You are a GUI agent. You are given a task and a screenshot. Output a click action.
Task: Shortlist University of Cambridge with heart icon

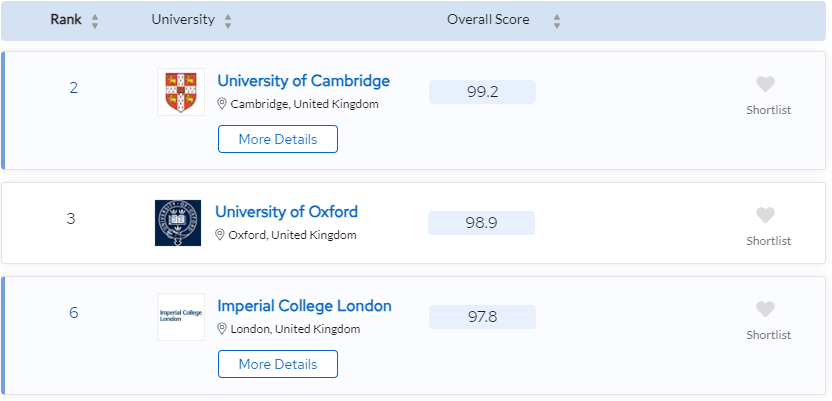[x=766, y=85]
